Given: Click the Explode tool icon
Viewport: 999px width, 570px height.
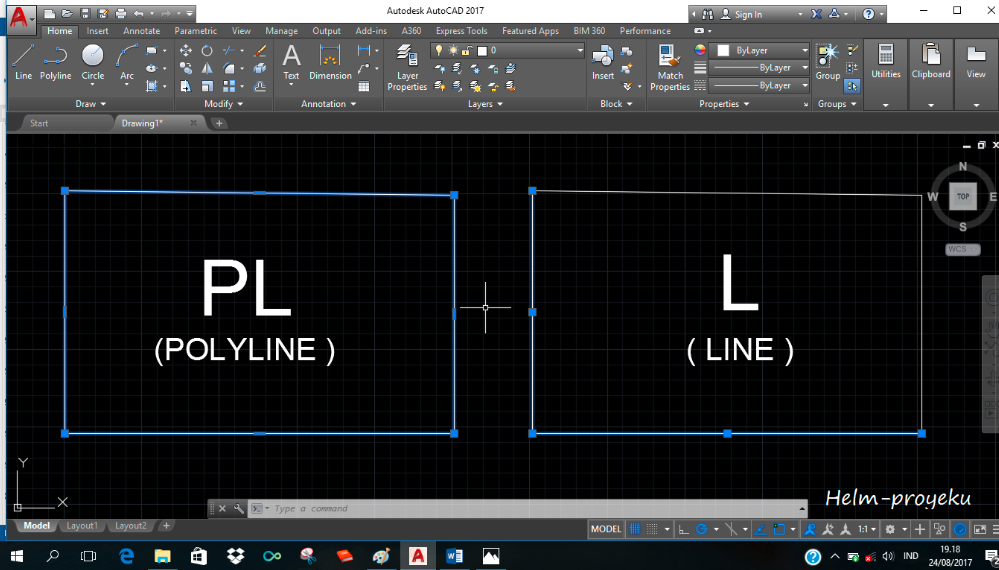Looking at the screenshot, I should click(x=260, y=68).
